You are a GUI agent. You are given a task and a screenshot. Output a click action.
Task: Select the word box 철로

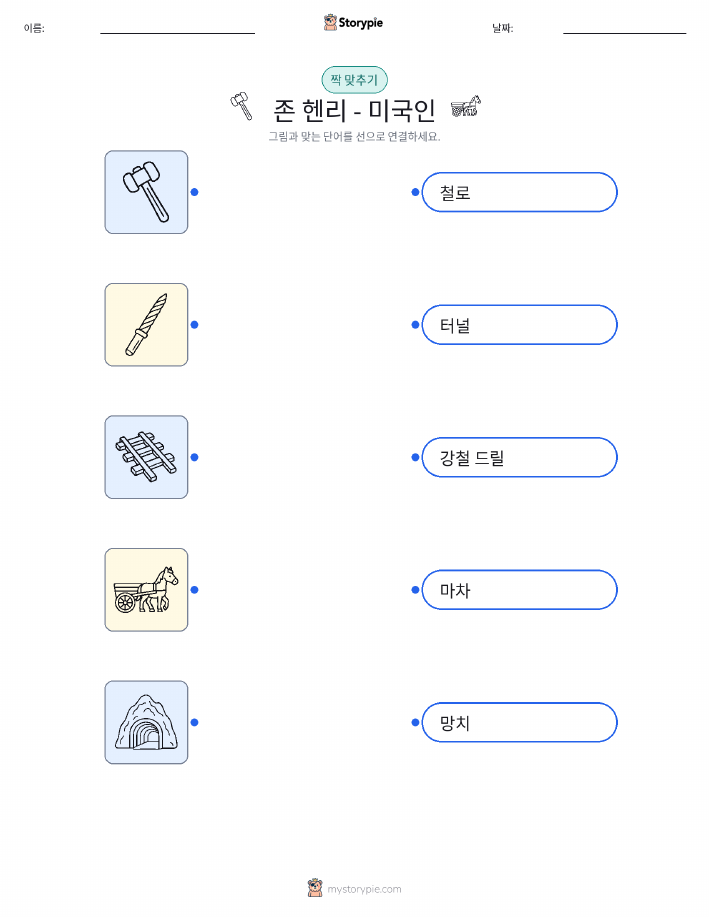519,192
